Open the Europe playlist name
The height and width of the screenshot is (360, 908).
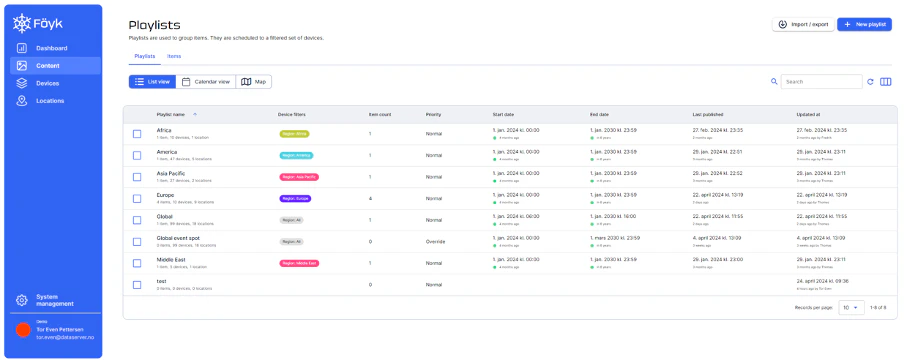point(165,195)
